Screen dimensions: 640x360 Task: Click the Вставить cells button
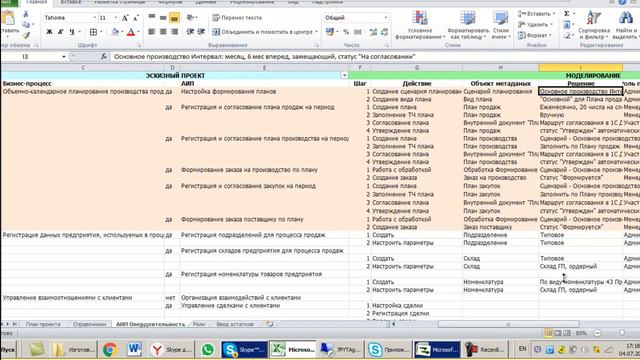point(536,14)
